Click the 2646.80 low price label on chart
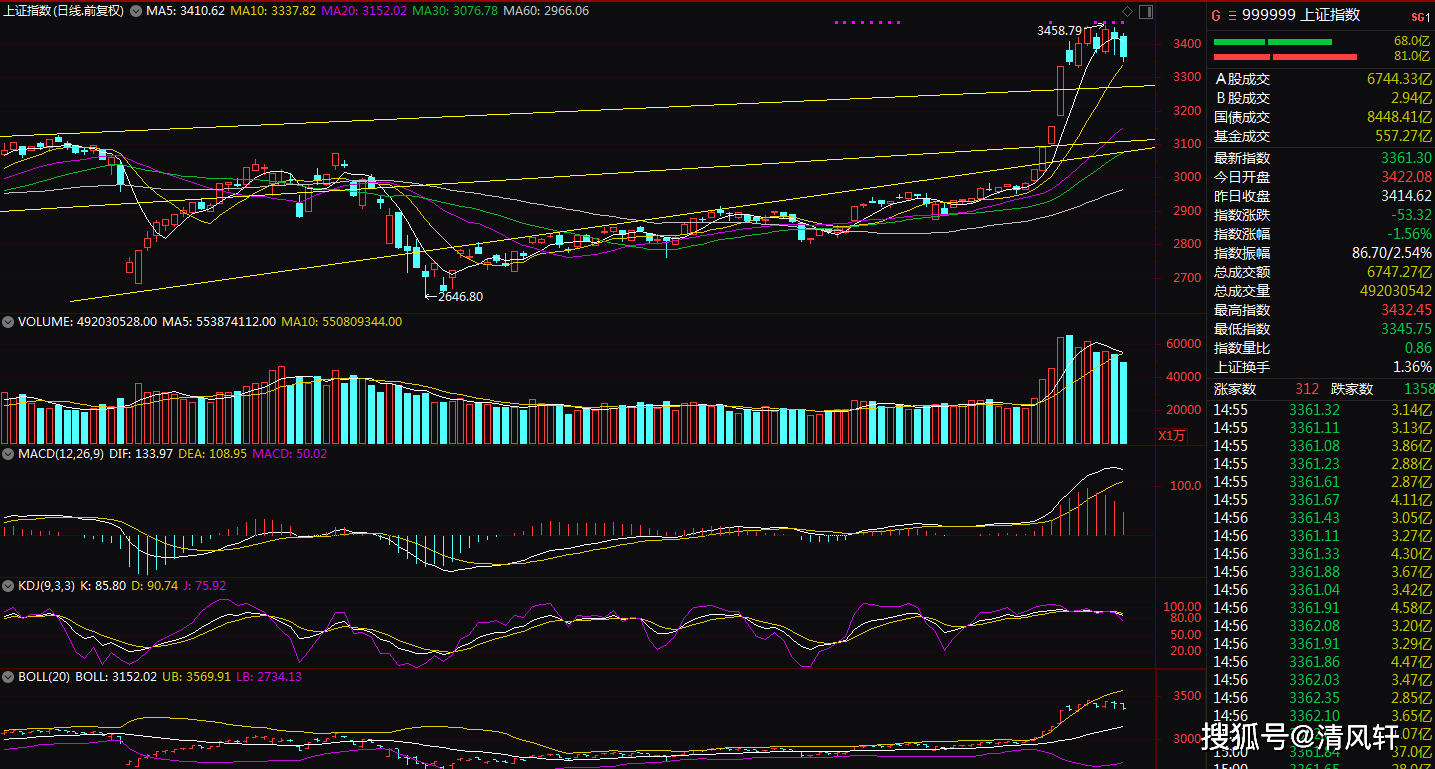The height and width of the screenshot is (769, 1435). point(461,297)
